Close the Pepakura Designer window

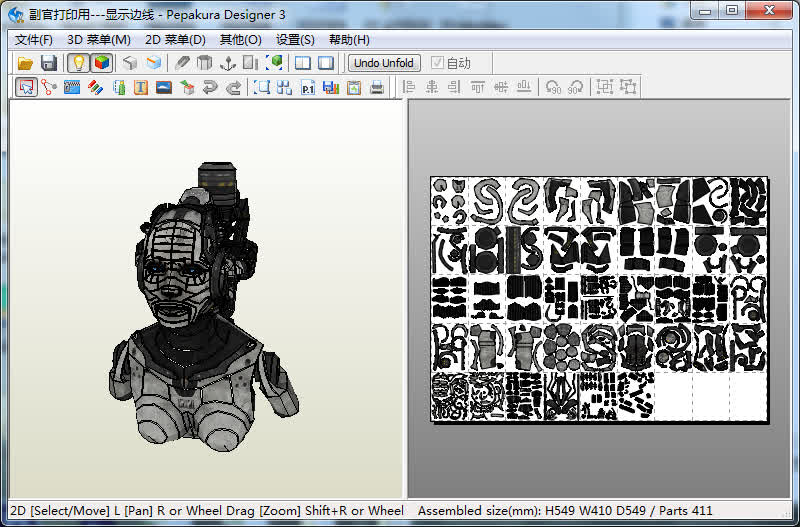point(769,10)
